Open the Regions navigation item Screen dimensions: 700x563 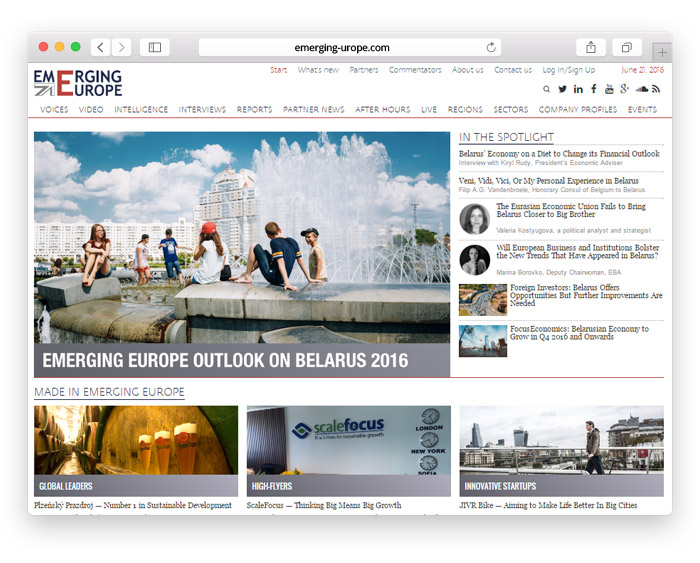pos(465,109)
